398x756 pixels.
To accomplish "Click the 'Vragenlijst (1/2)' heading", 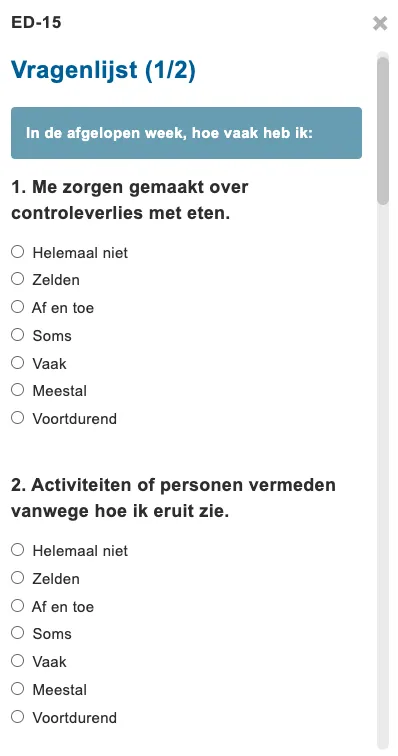I will pos(103,70).
